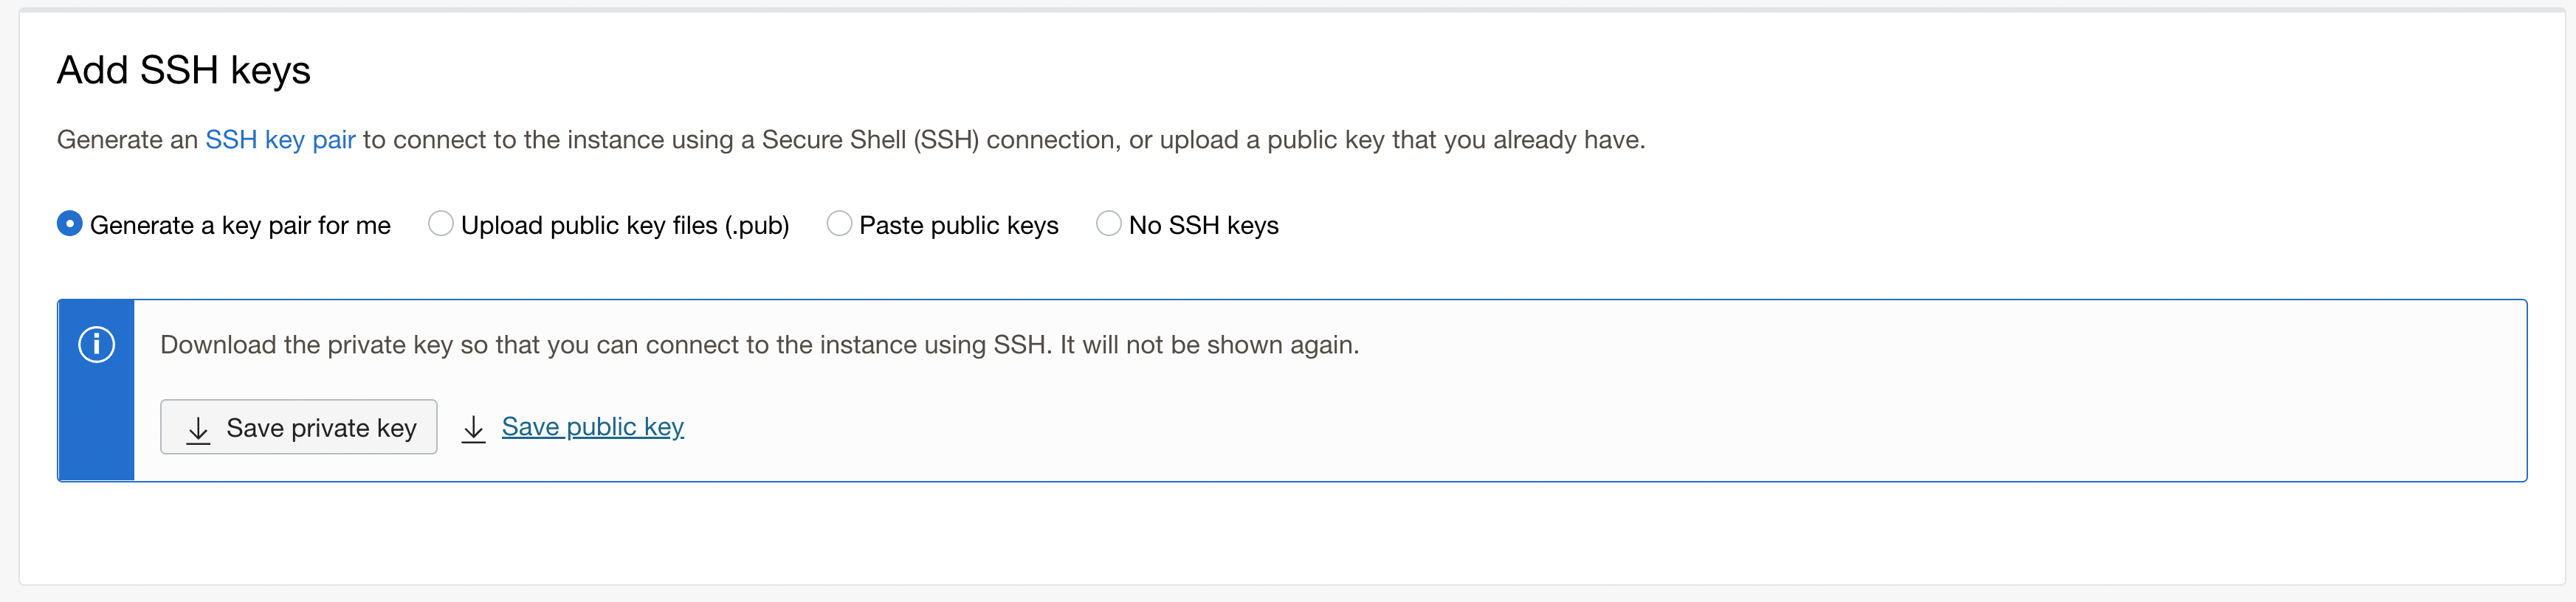The height and width of the screenshot is (602, 2576).
Task: Click the "No SSH keys" label text
Action: (x=1203, y=226)
